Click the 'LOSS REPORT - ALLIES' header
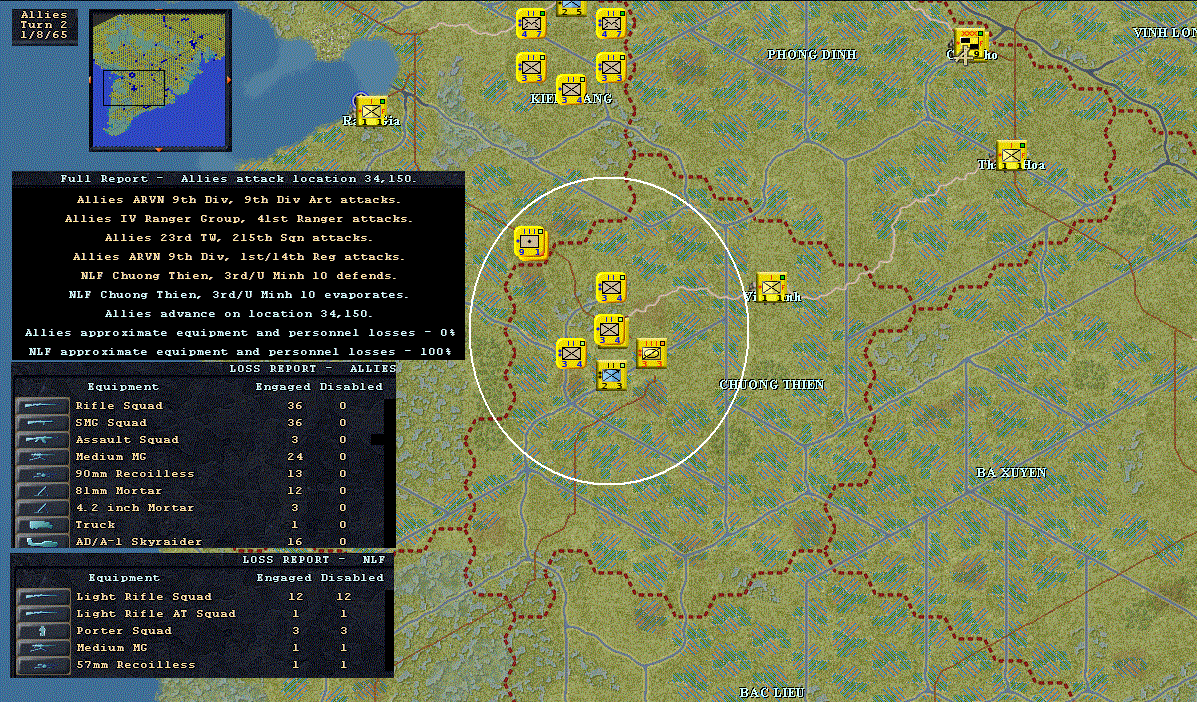The image size is (1197, 702). click(313, 369)
